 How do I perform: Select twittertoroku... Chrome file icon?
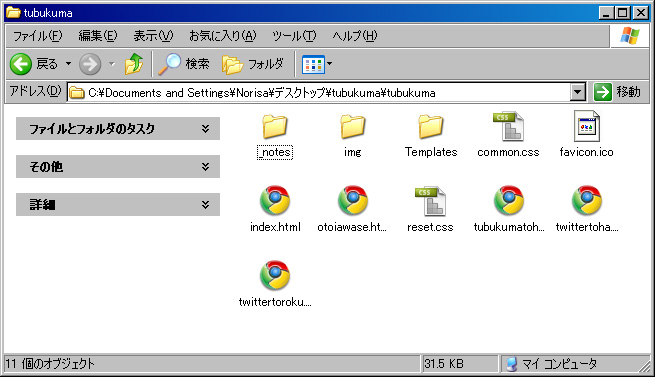(275, 275)
